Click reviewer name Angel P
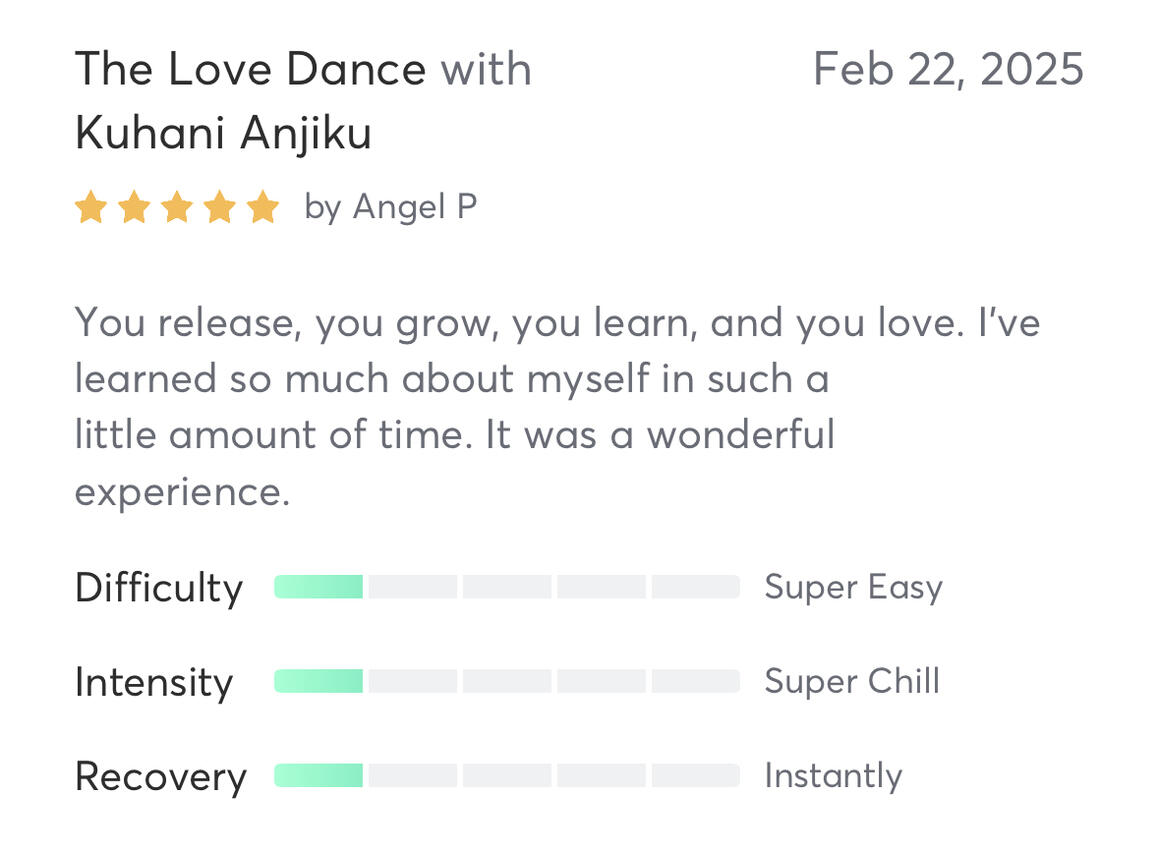This screenshot has width=1158, height=852. tap(415, 207)
